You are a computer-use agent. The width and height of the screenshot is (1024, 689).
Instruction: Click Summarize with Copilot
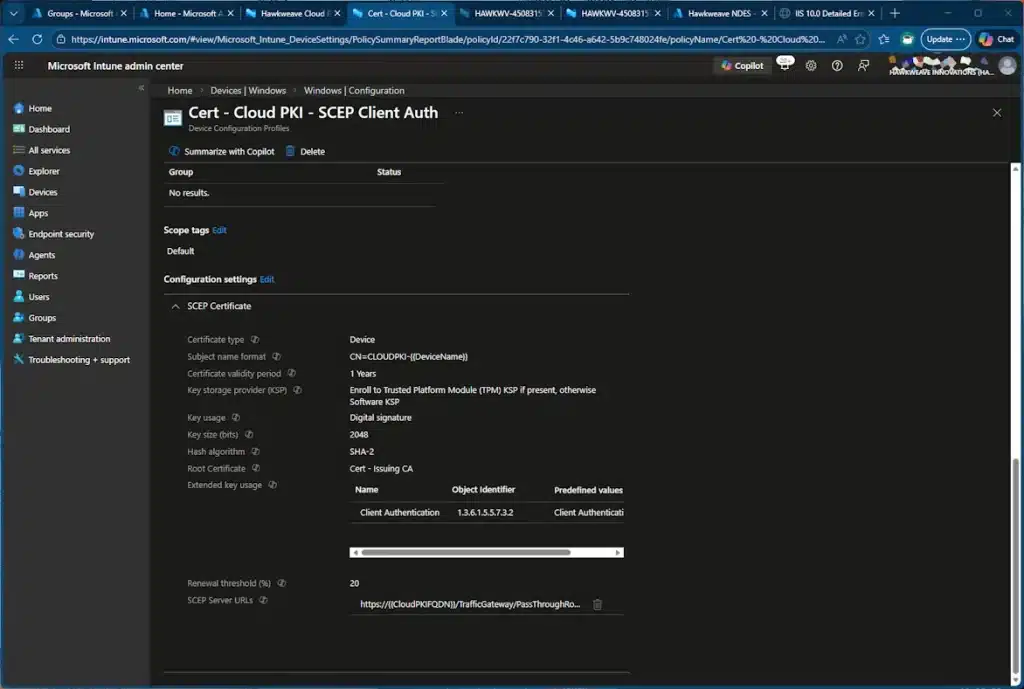(221, 152)
